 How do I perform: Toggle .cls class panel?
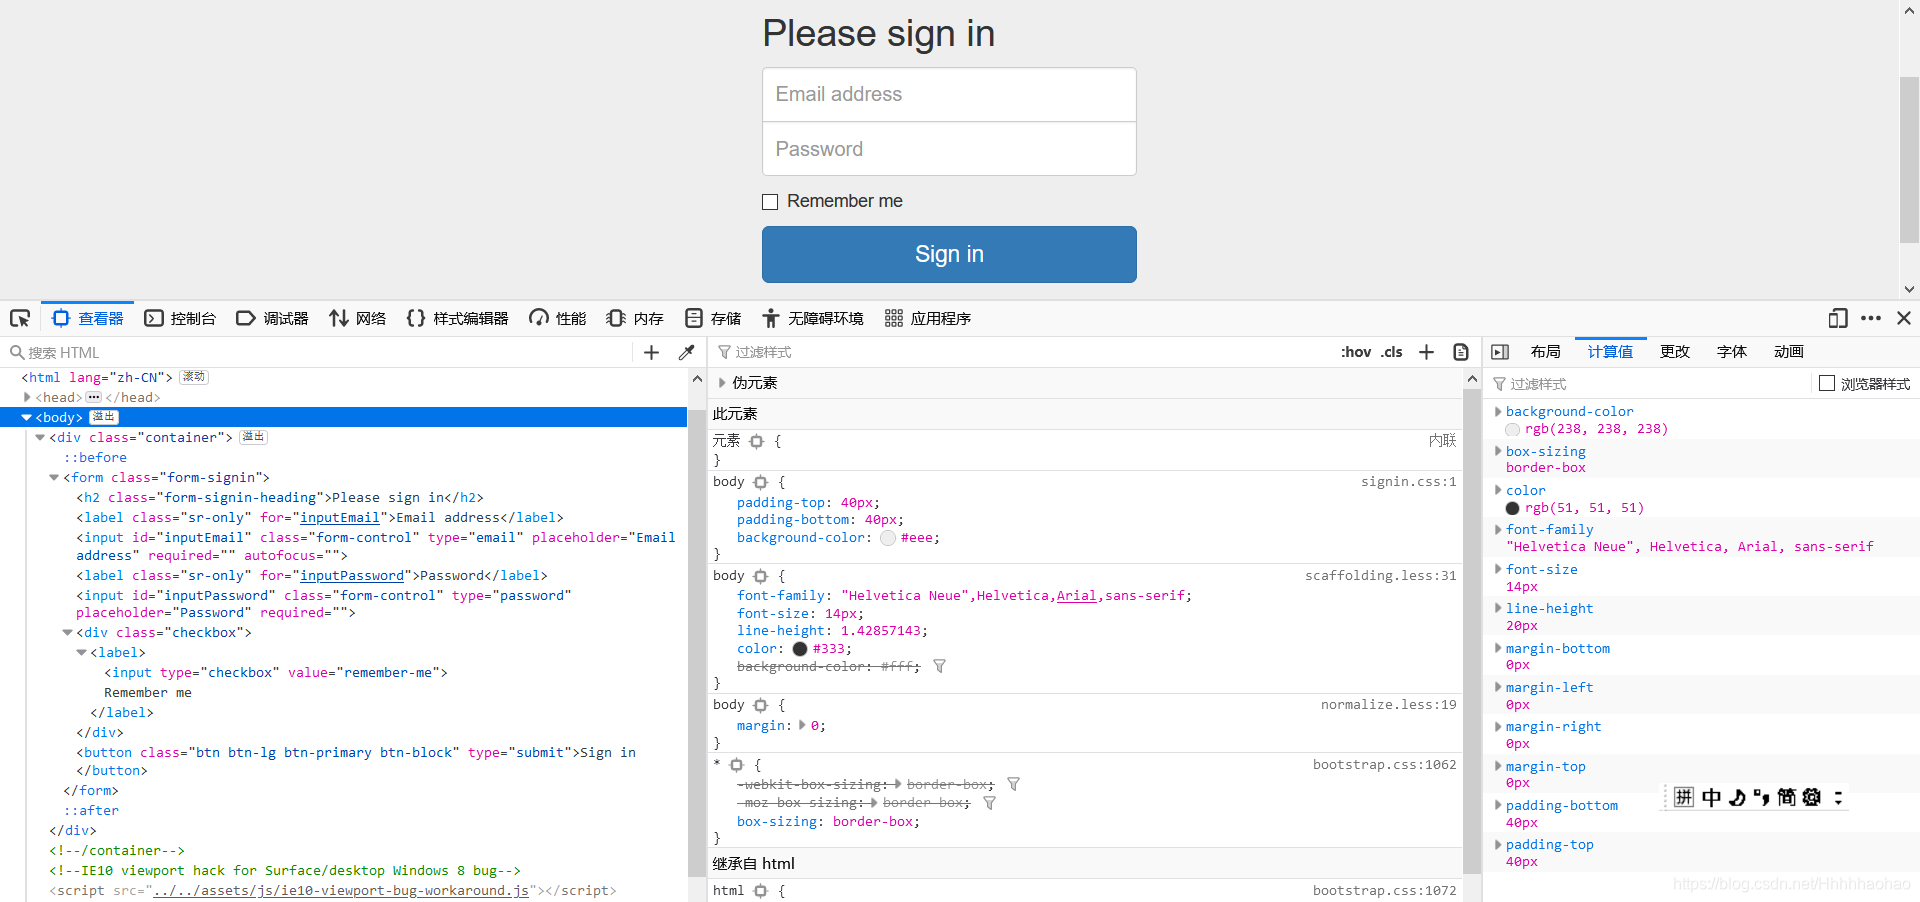[x=1392, y=352]
